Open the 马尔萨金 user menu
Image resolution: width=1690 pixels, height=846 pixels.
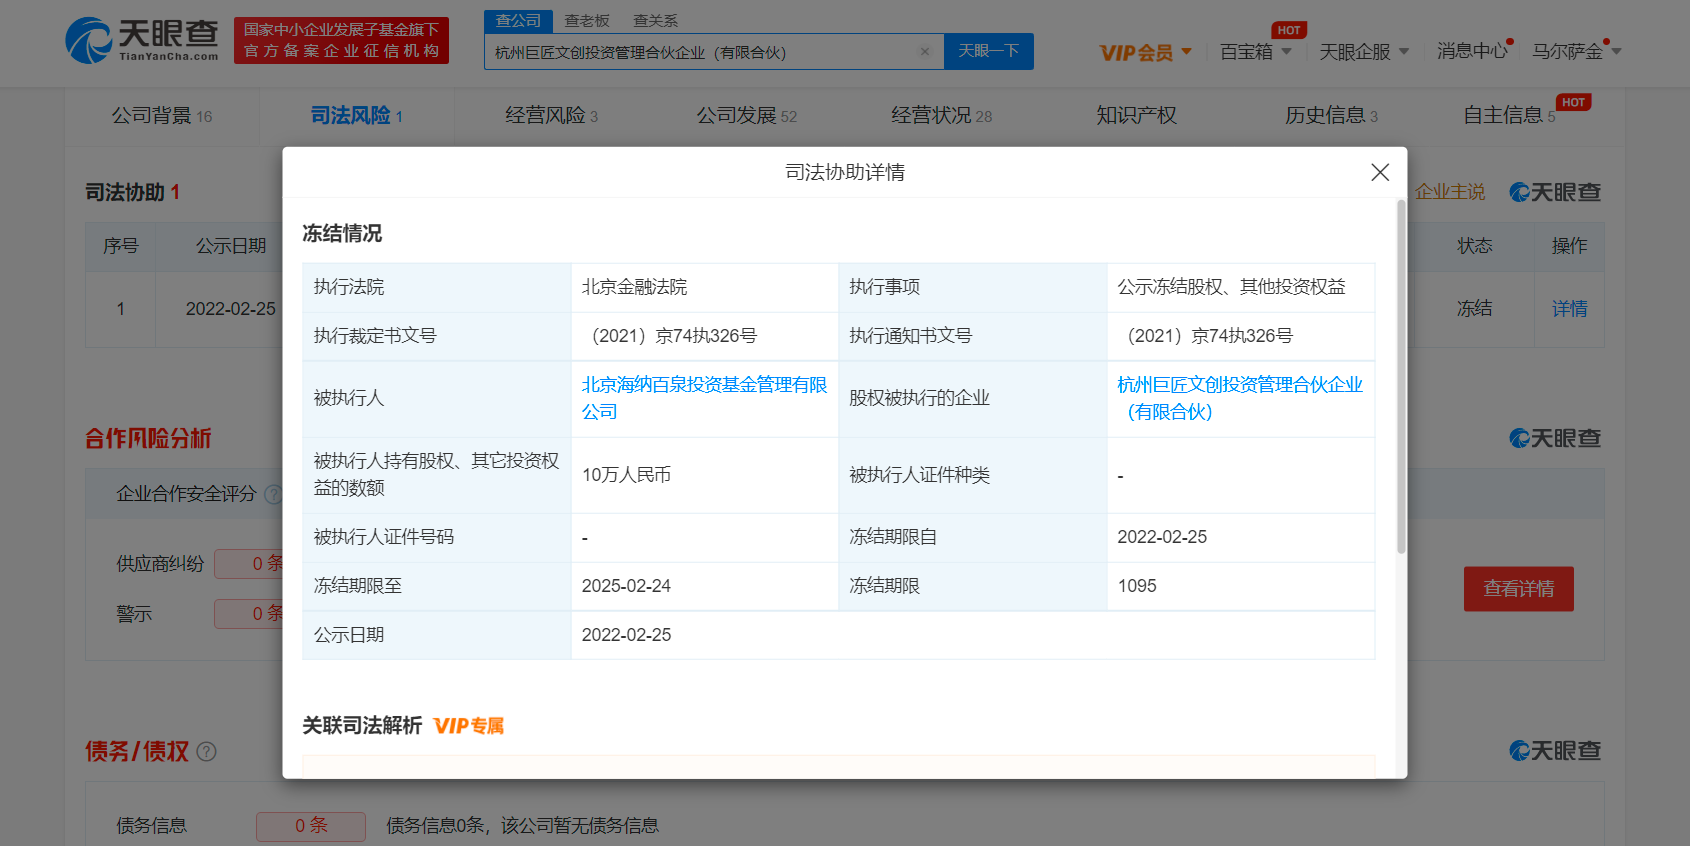1575,52
